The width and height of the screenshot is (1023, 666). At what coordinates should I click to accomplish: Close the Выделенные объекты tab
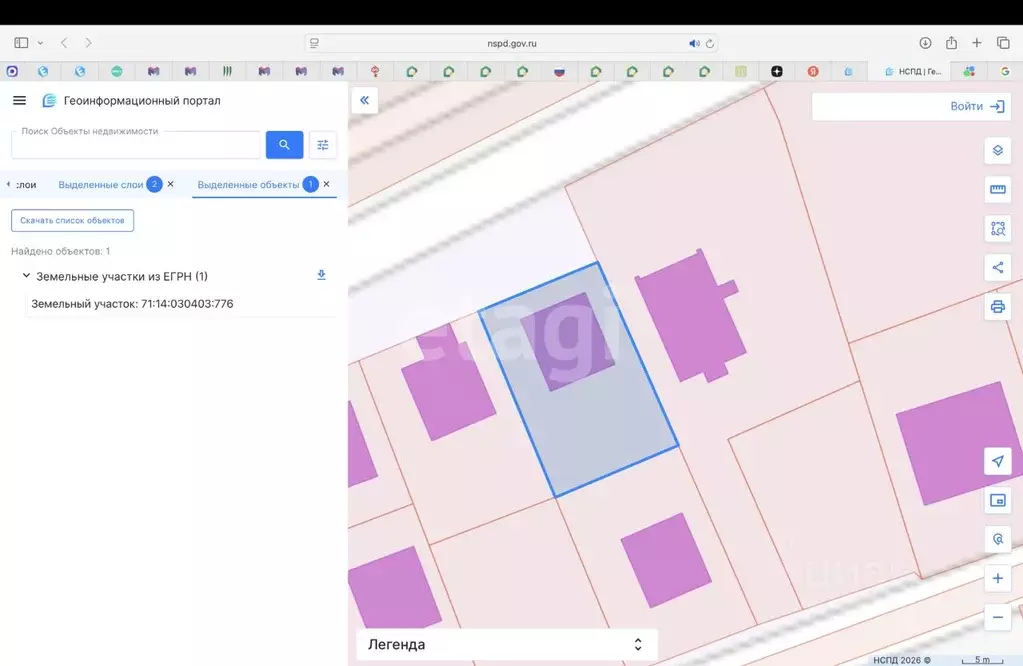click(x=327, y=185)
